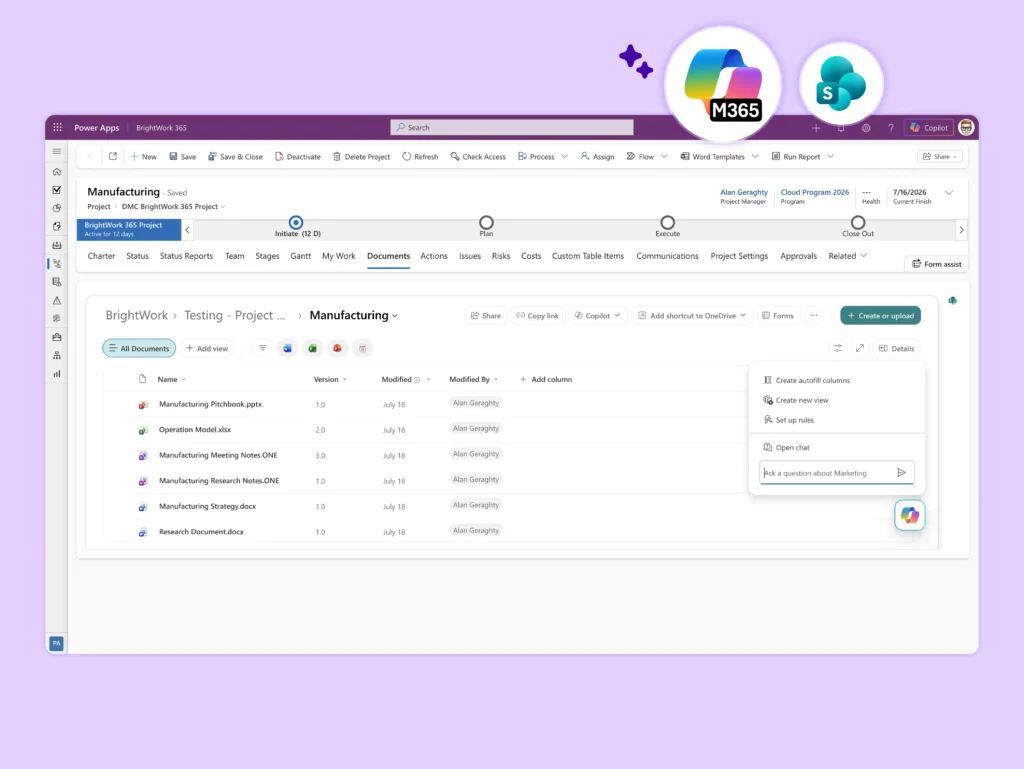Open the help question mark icon
Image resolution: width=1024 pixels, height=769 pixels.
[891, 128]
